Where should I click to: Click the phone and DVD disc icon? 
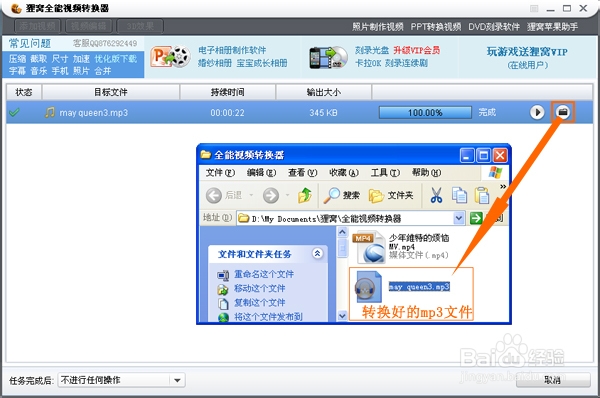coord(328,57)
